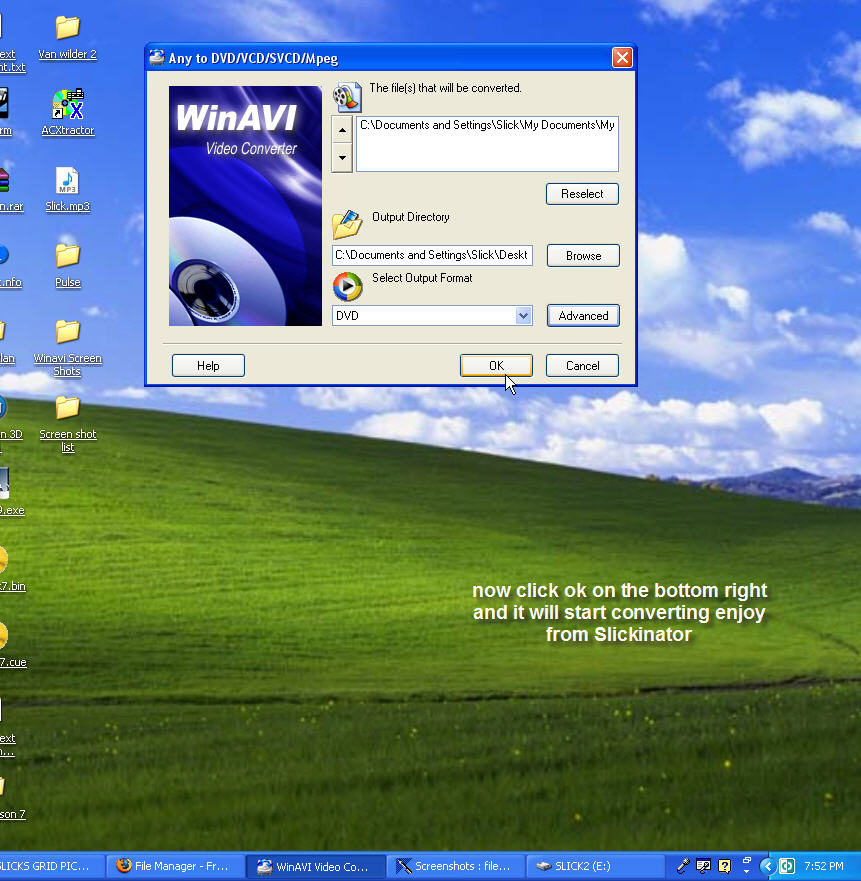861x881 pixels.
Task: Click the file list down arrow
Action: click(342, 157)
